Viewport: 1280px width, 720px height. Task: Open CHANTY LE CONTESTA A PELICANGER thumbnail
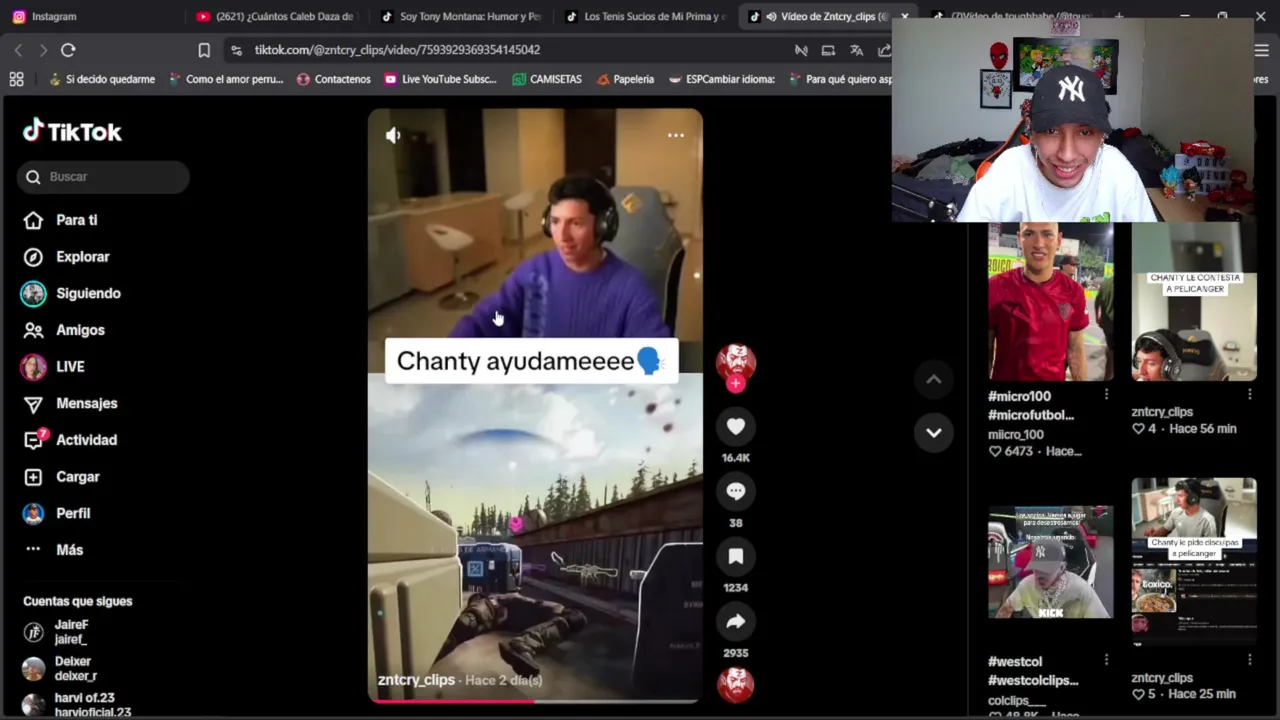pyautogui.click(x=1194, y=302)
